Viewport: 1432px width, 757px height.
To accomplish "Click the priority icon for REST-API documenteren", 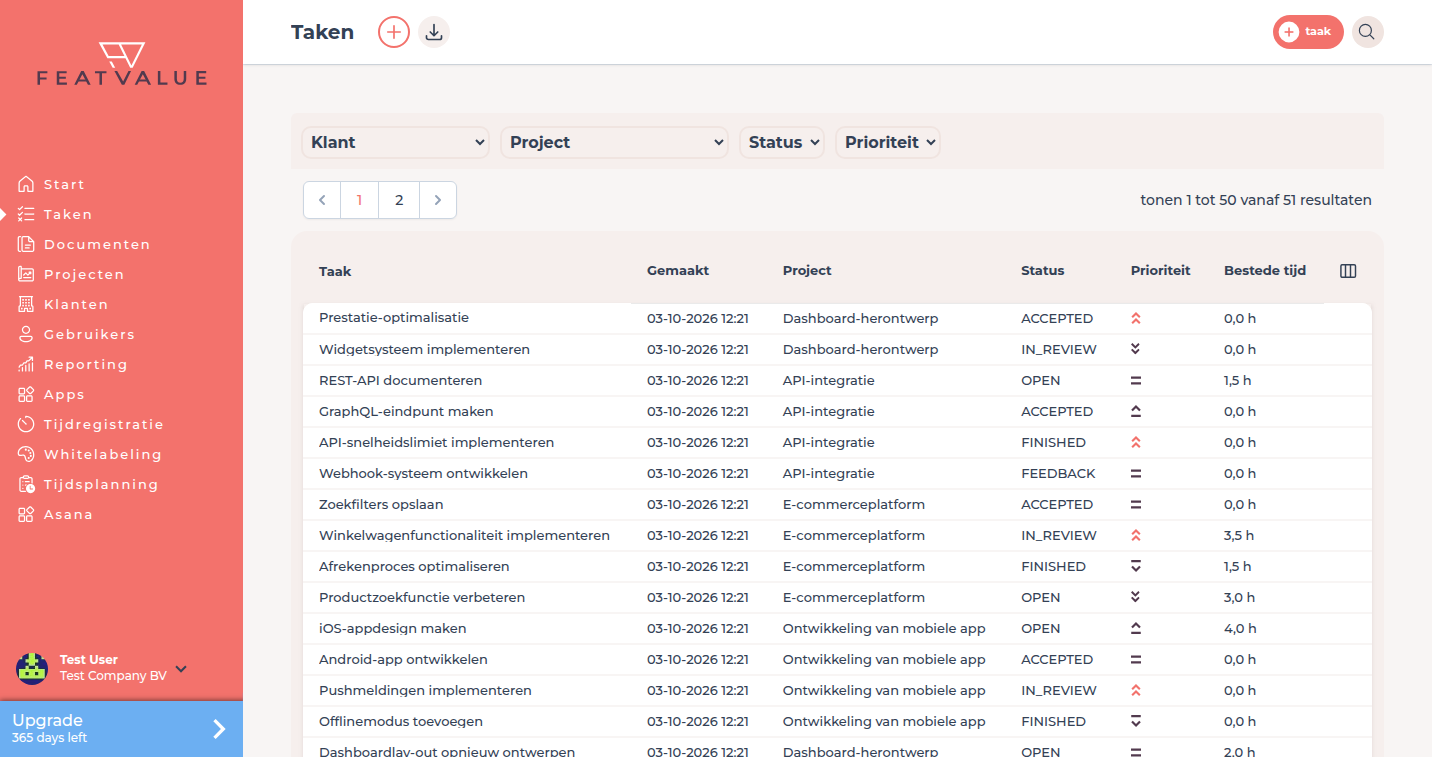I will 1136,381.
